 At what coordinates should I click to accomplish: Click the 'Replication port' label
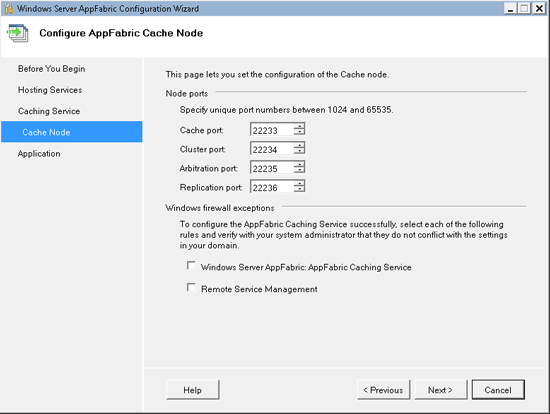(211, 187)
